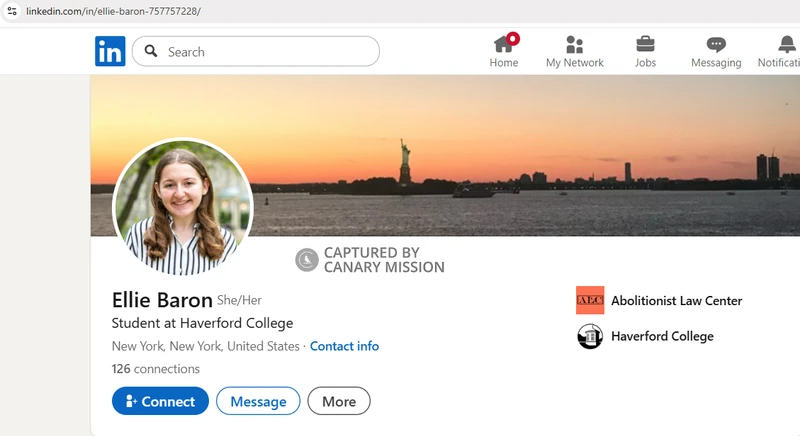The image size is (800, 436).
Task: Open the Haverford College link
Action: point(662,336)
